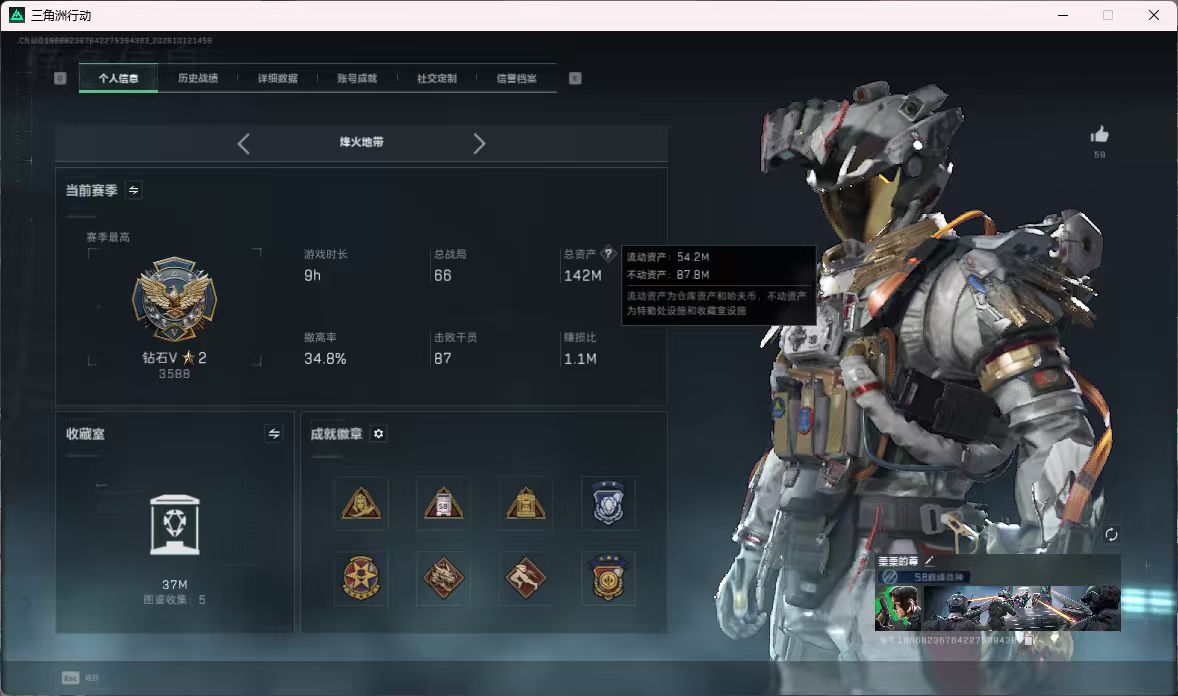Switch the 当前赛季 season view toggle

coord(134,190)
